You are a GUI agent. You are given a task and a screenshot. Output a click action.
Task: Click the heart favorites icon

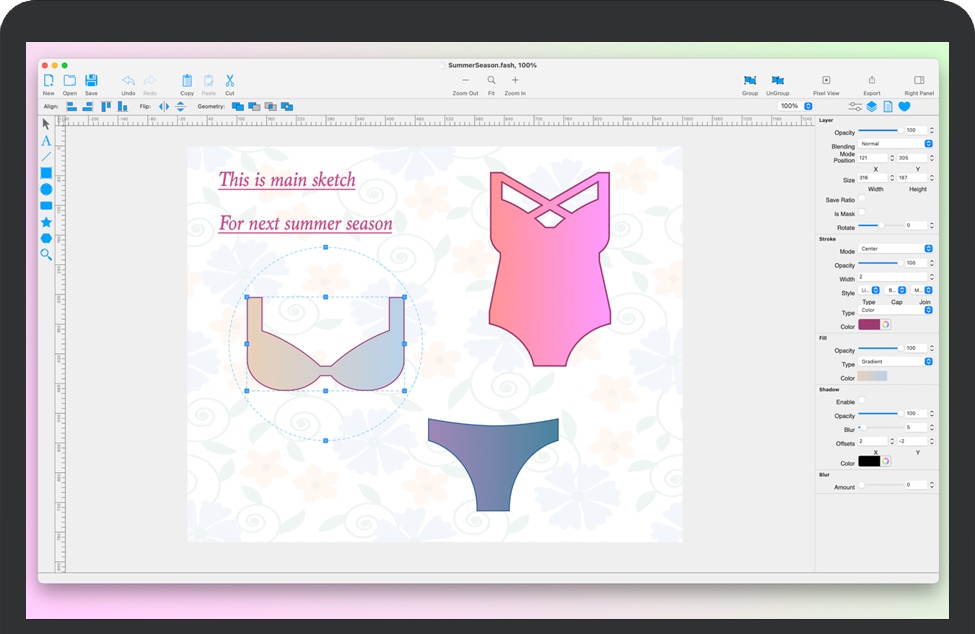[904, 106]
